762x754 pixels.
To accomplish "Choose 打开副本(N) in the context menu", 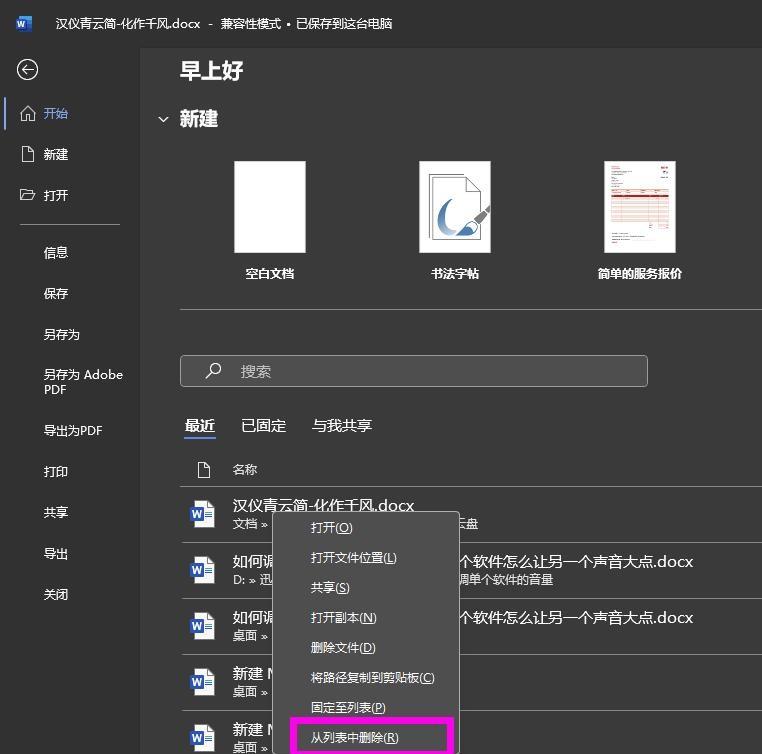I will click(x=366, y=617).
